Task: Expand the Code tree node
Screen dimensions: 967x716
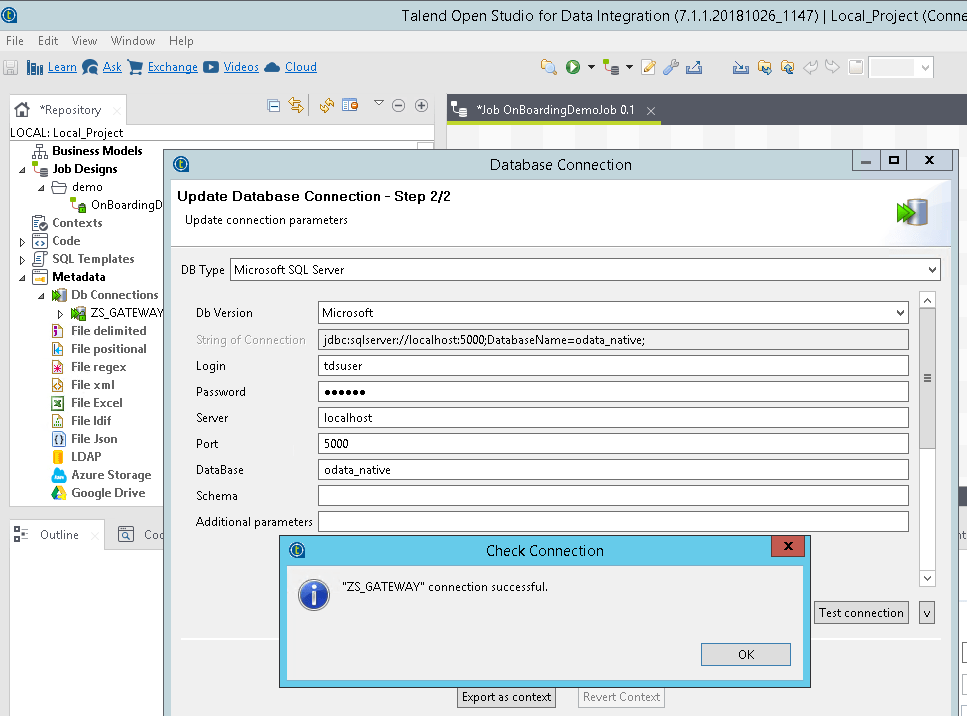Action: (22, 242)
